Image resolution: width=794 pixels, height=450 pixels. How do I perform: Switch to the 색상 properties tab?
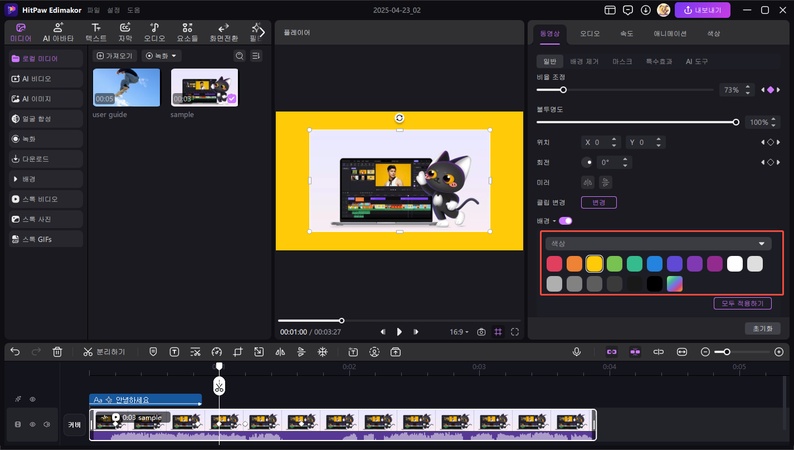pos(713,33)
